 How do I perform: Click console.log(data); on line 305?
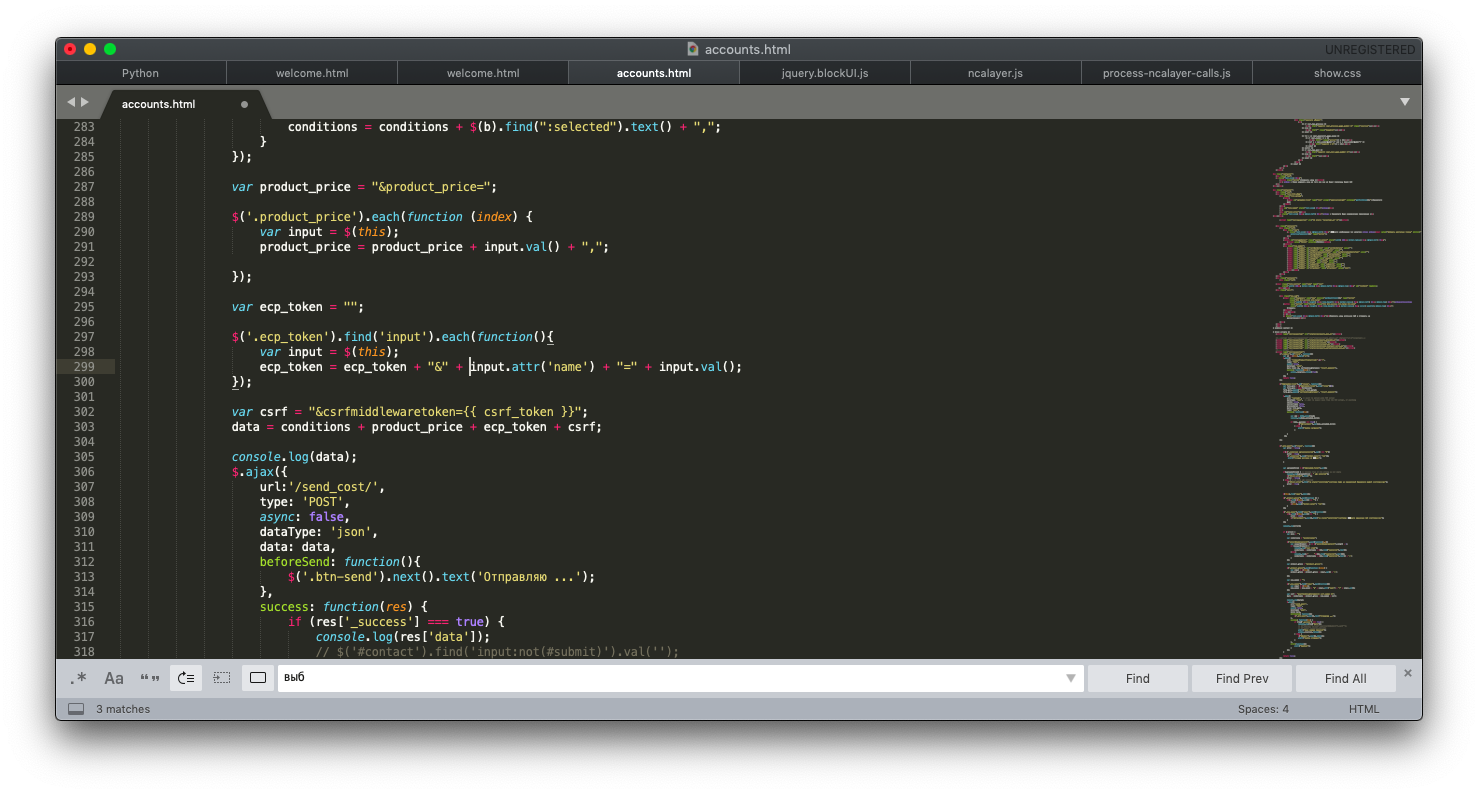click(294, 457)
